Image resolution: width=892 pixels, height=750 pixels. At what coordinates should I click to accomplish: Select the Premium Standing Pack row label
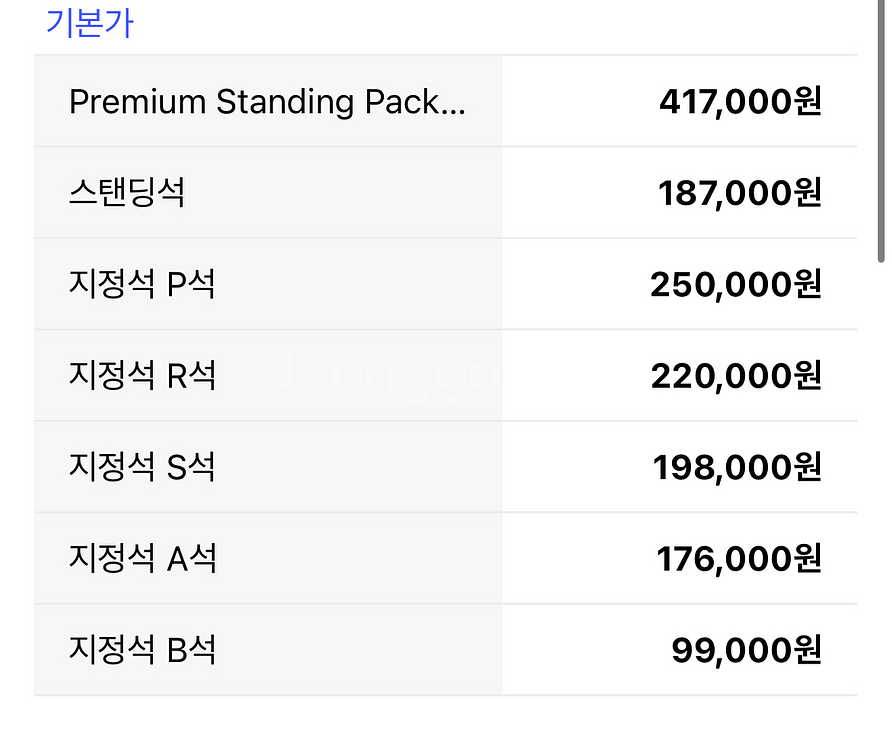(x=267, y=102)
